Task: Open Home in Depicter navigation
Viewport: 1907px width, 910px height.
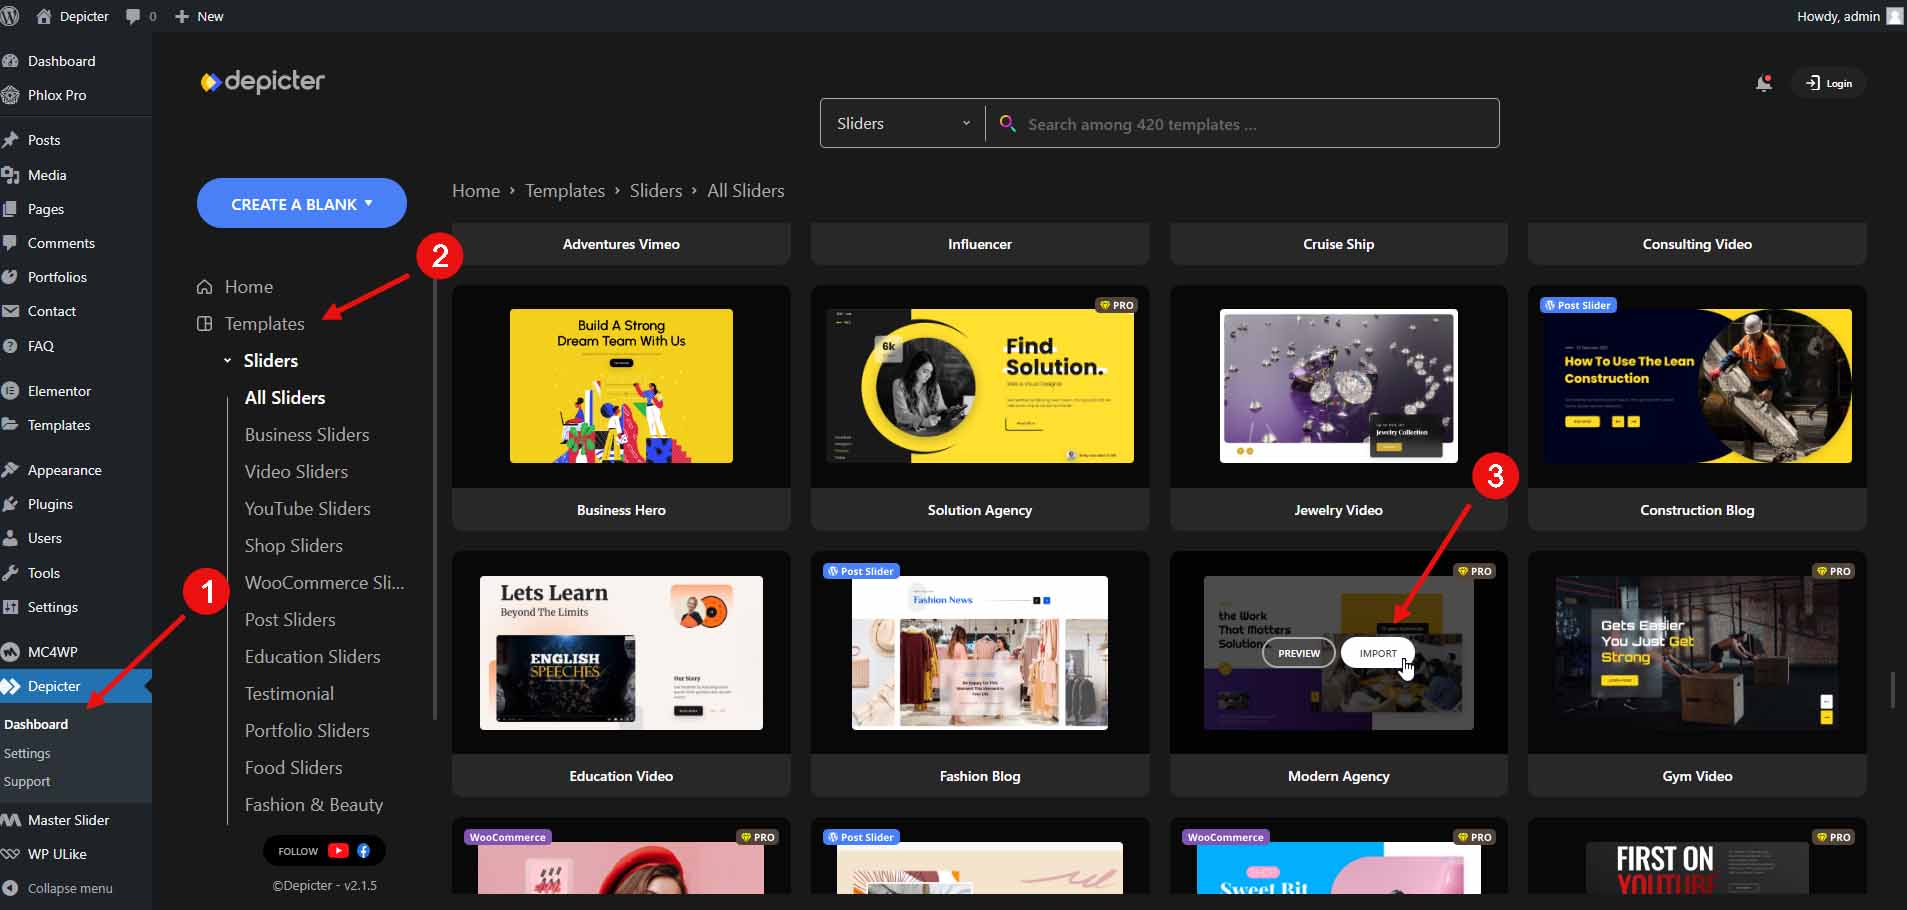Action: pos(249,287)
